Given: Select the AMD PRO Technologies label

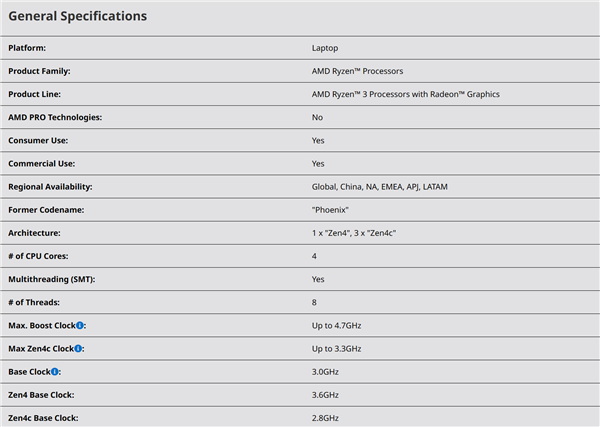Looking at the screenshot, I should point(55,117).
